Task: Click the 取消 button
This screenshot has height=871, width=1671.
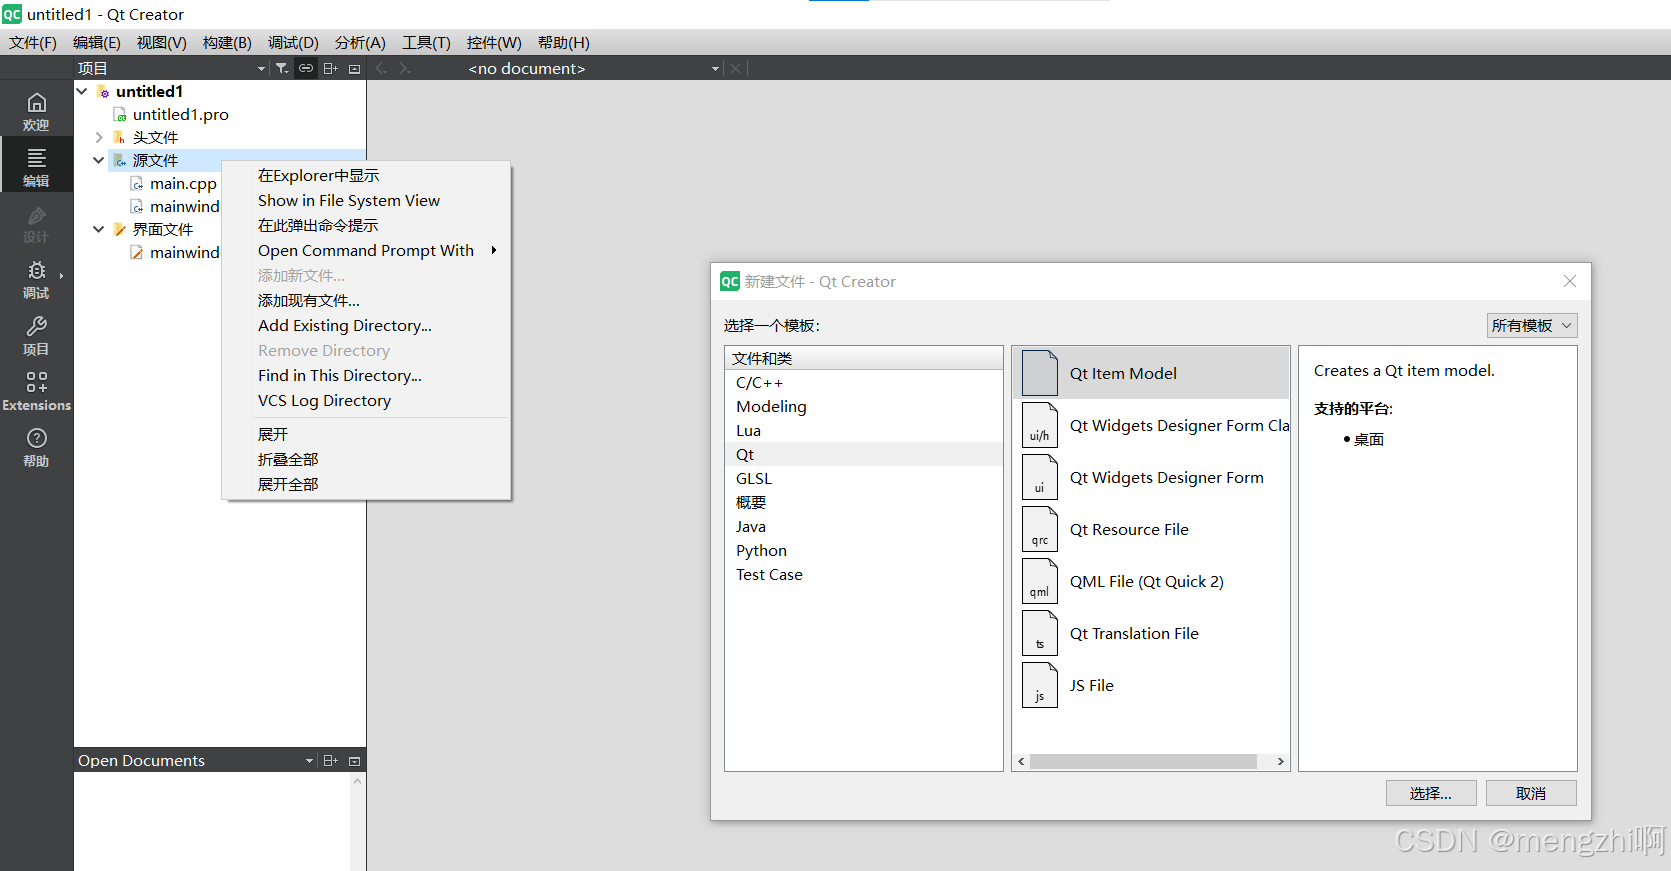Action: [1531, 793]
